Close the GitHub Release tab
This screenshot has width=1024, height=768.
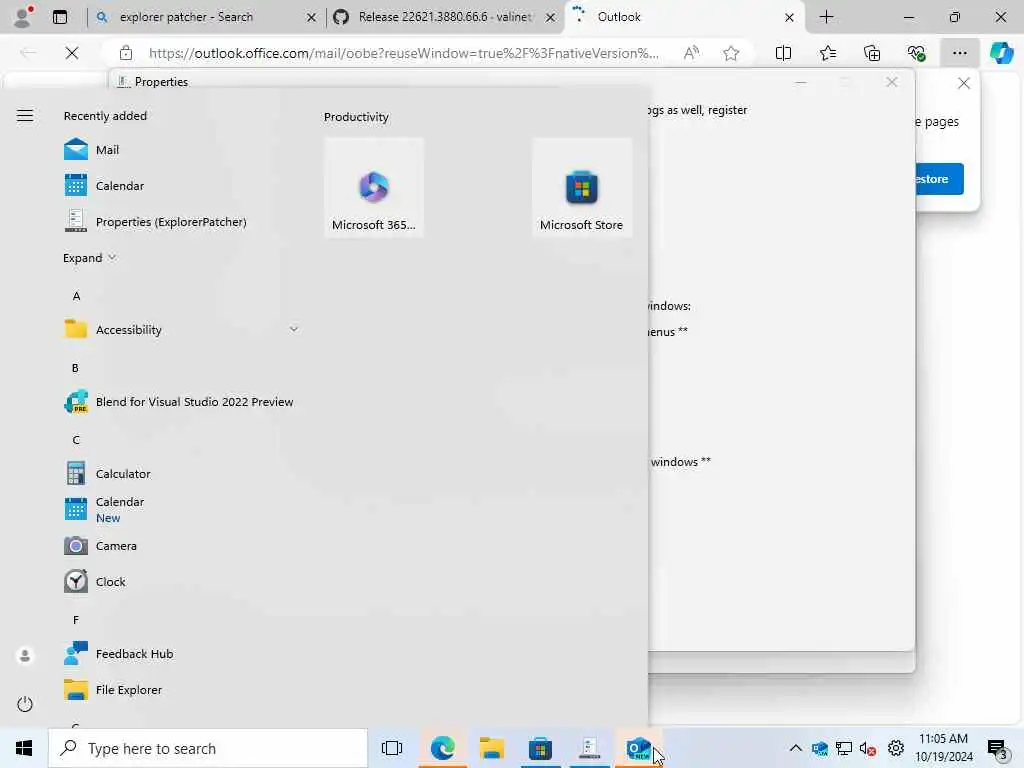[x=551, y=18]
